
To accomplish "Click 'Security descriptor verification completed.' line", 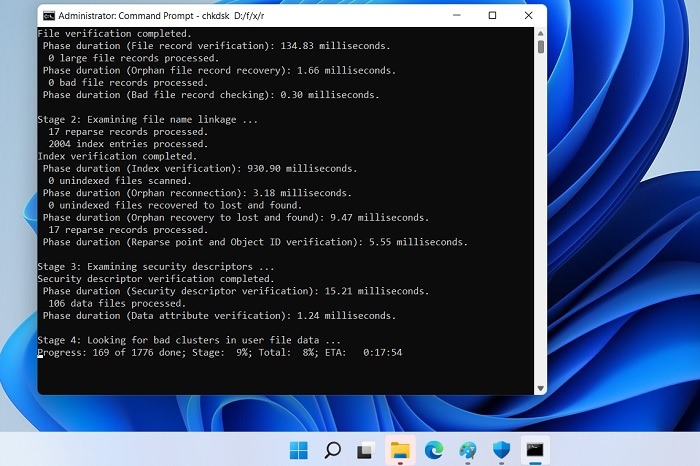I will [x=156, y=279].
